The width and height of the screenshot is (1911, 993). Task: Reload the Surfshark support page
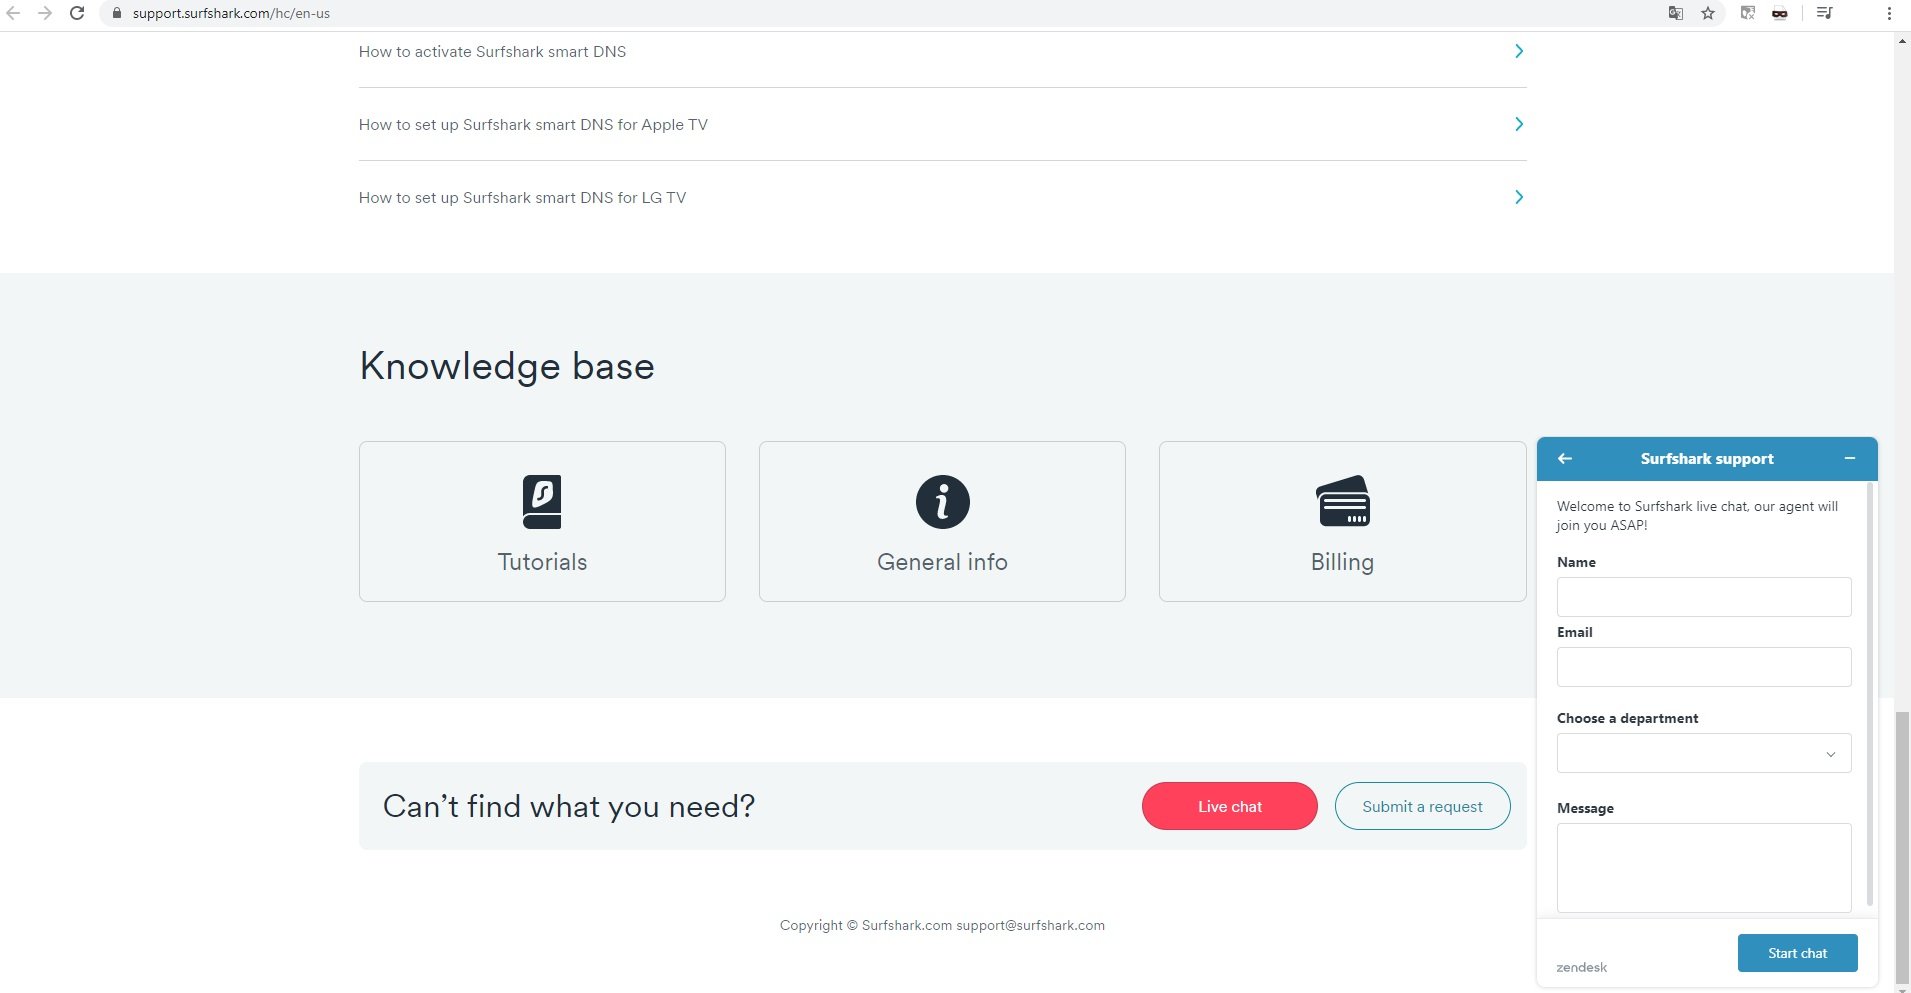click(x=77, y=13)
